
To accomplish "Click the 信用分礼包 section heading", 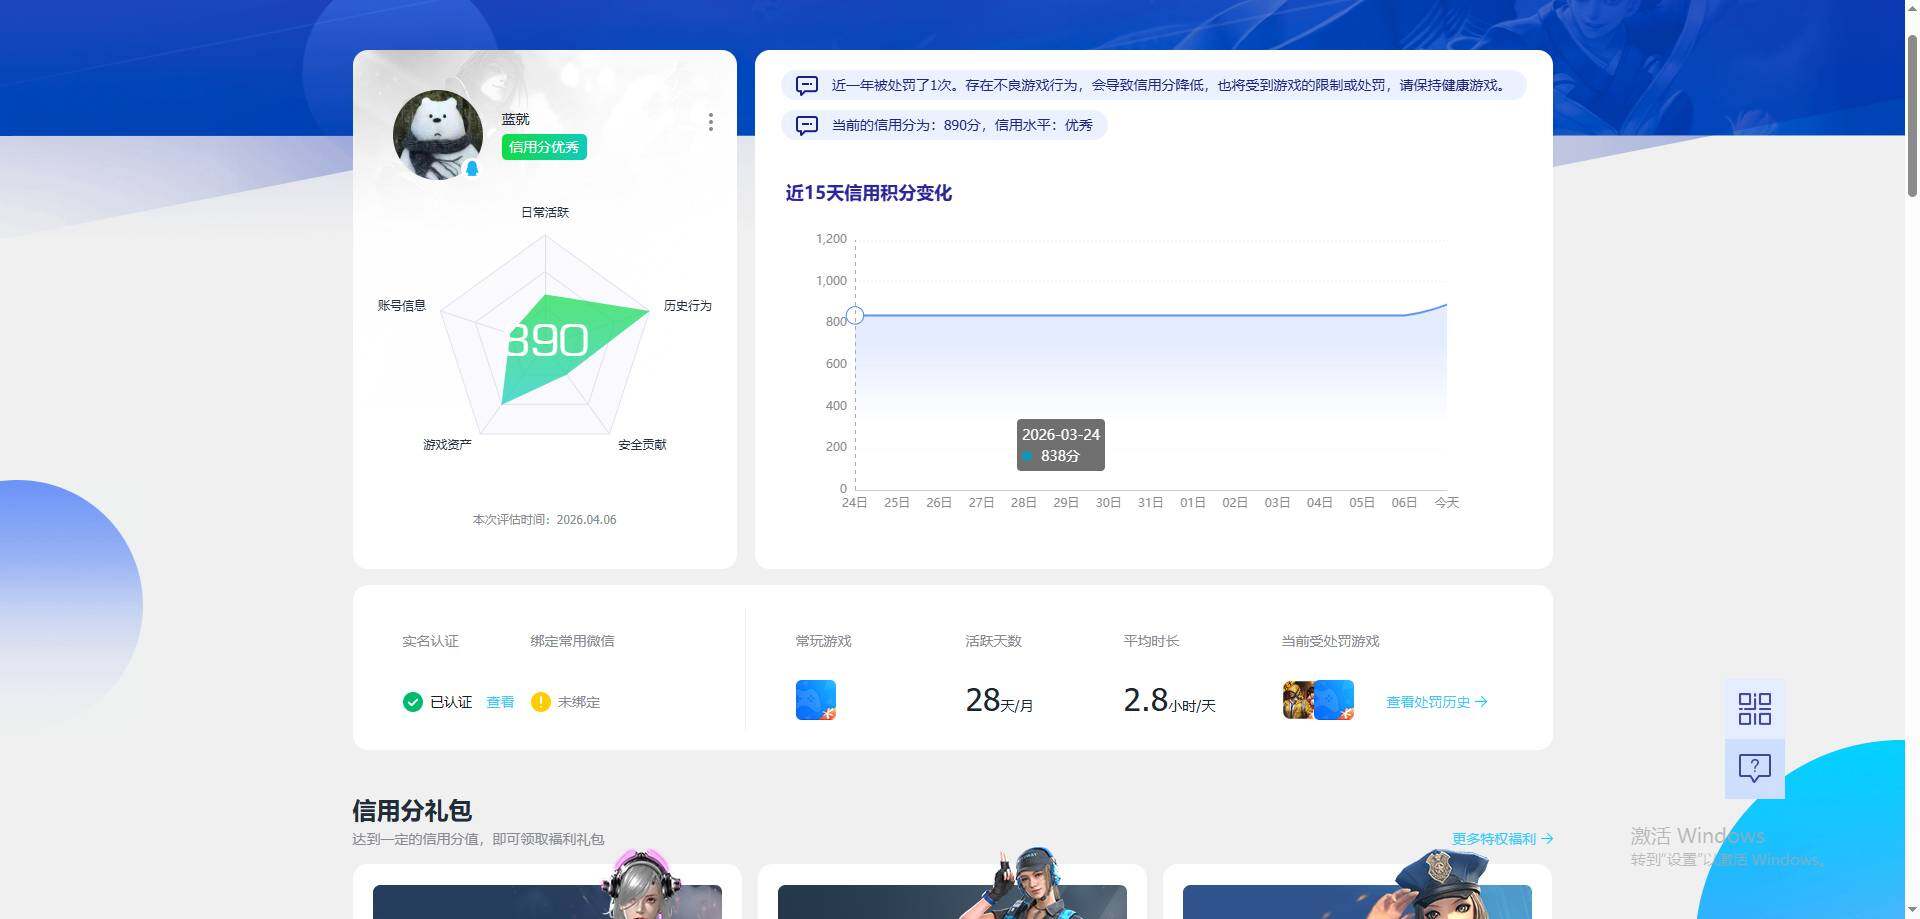I will click(412, 810).
